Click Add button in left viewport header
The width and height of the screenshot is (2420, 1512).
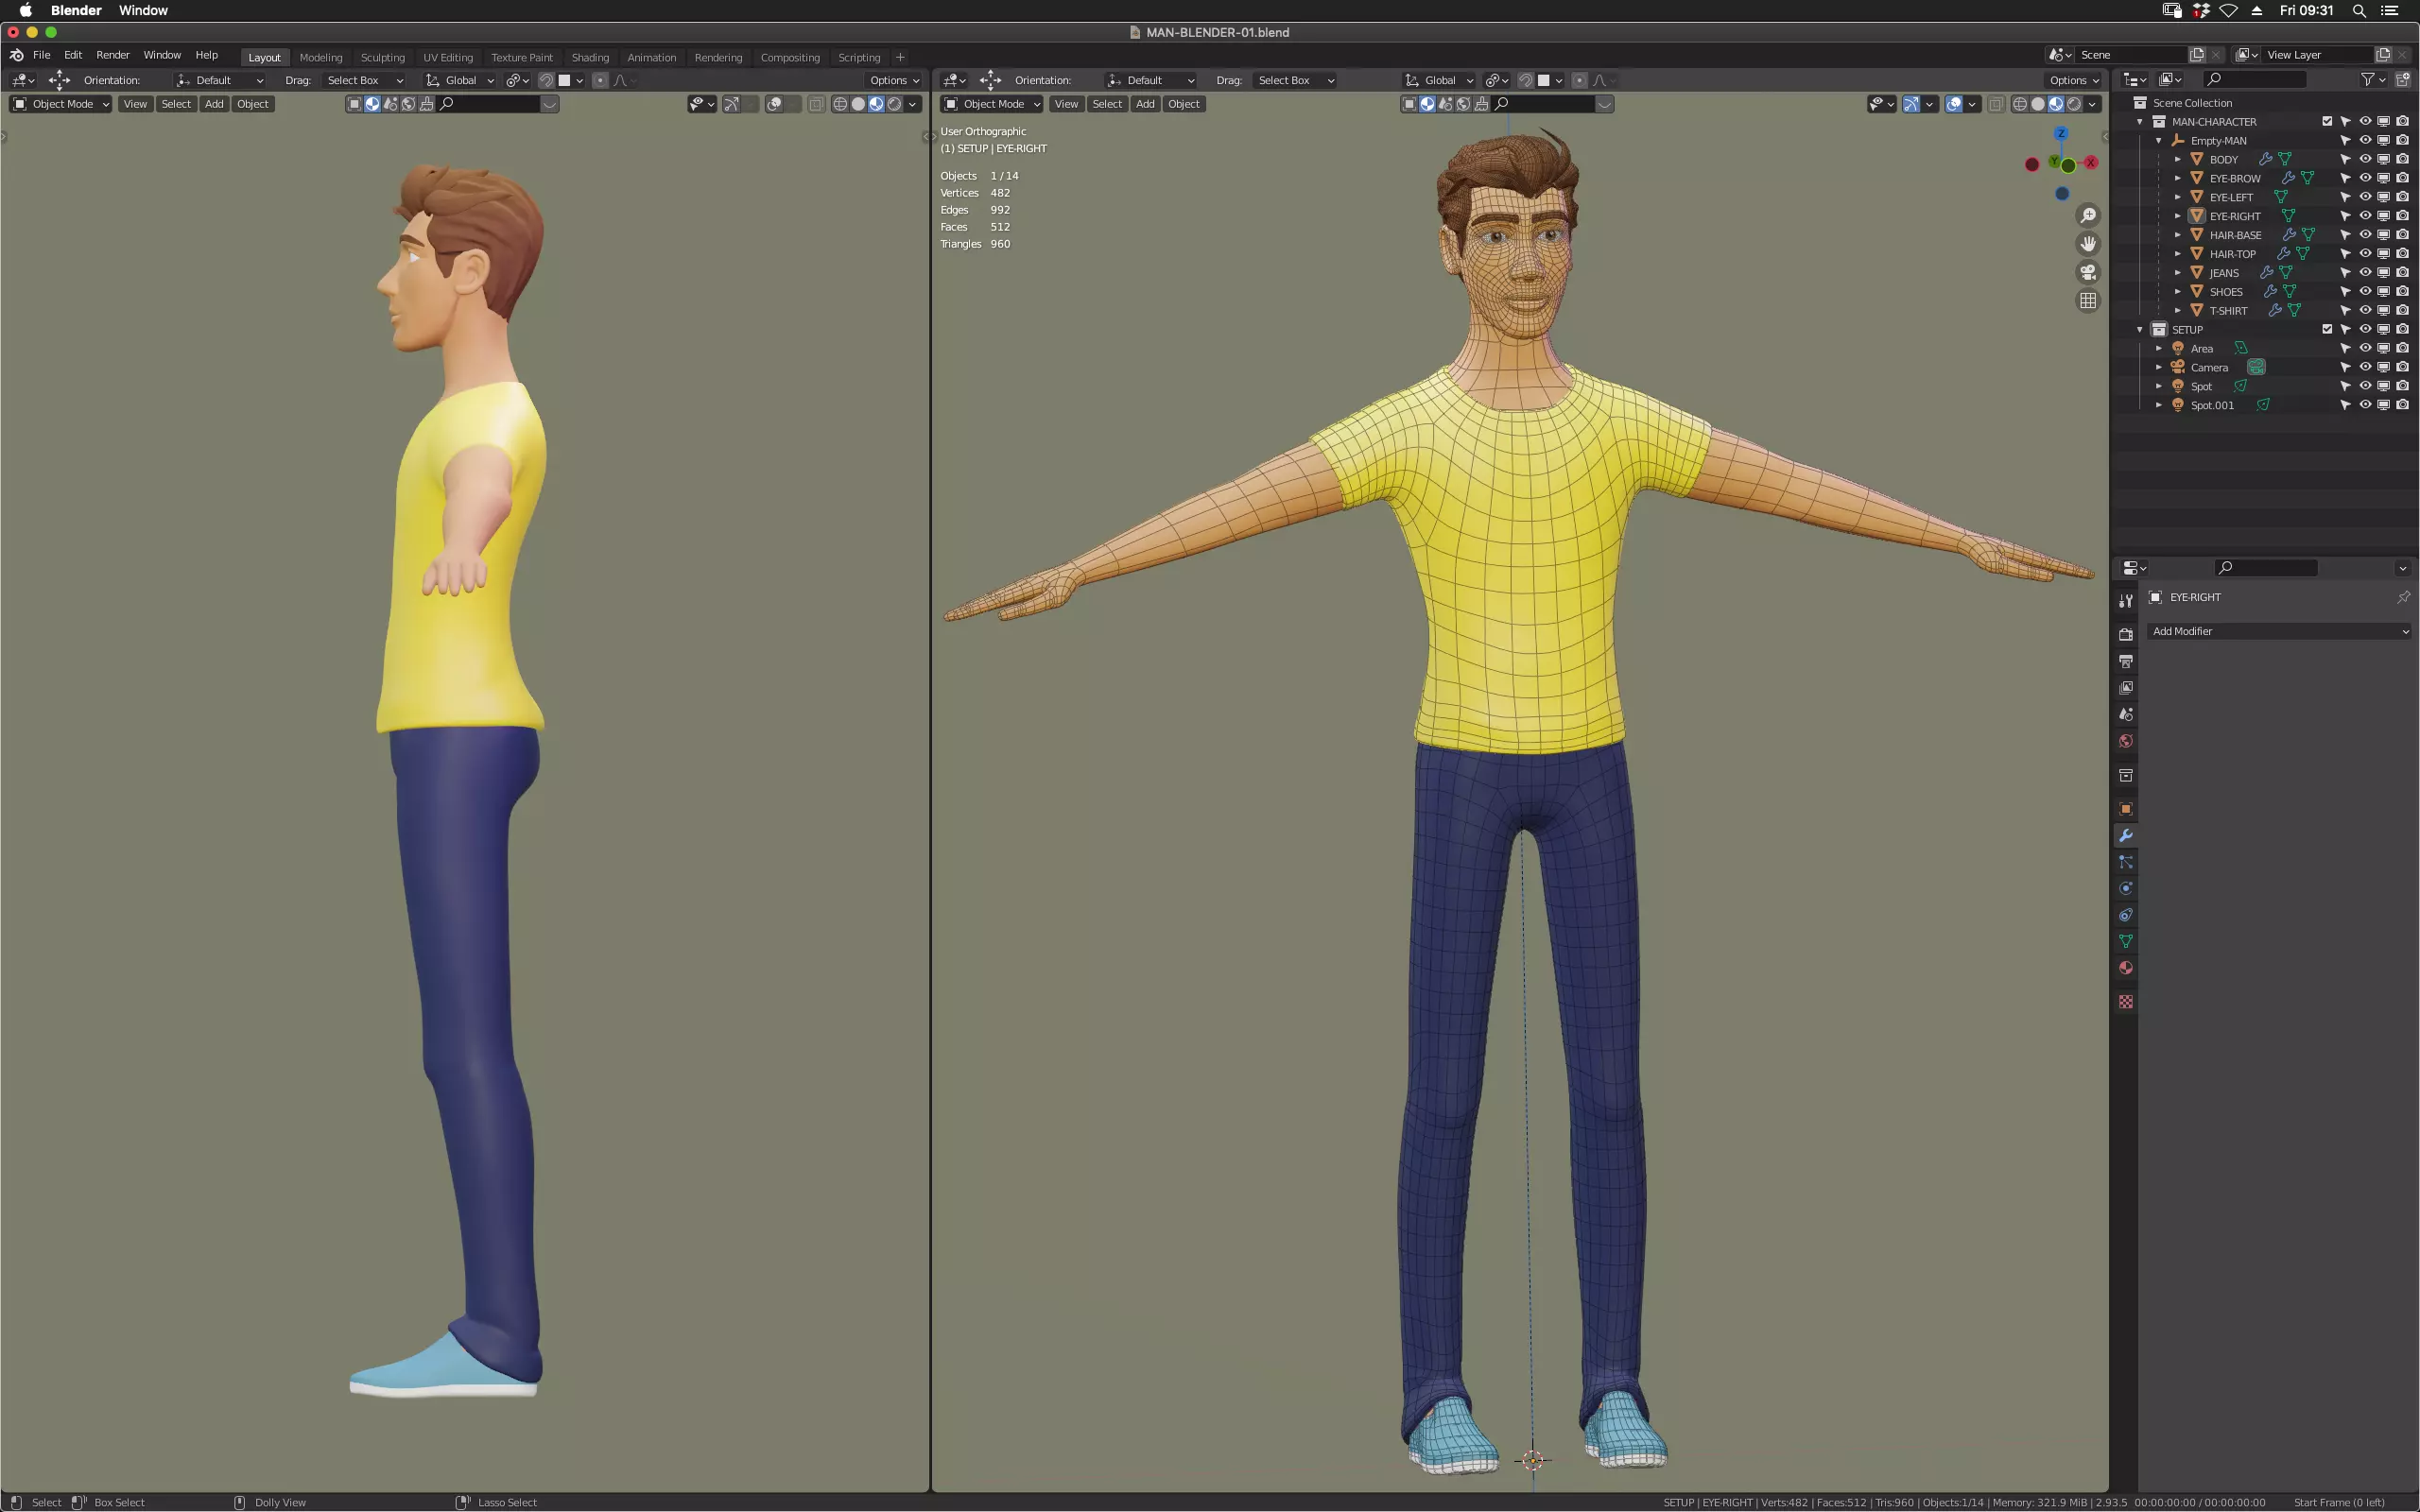[214, 104]
